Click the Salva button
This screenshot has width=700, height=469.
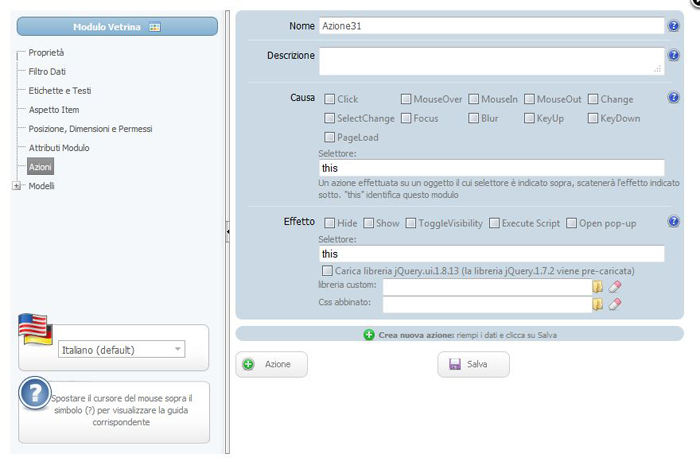click(473, 364)
